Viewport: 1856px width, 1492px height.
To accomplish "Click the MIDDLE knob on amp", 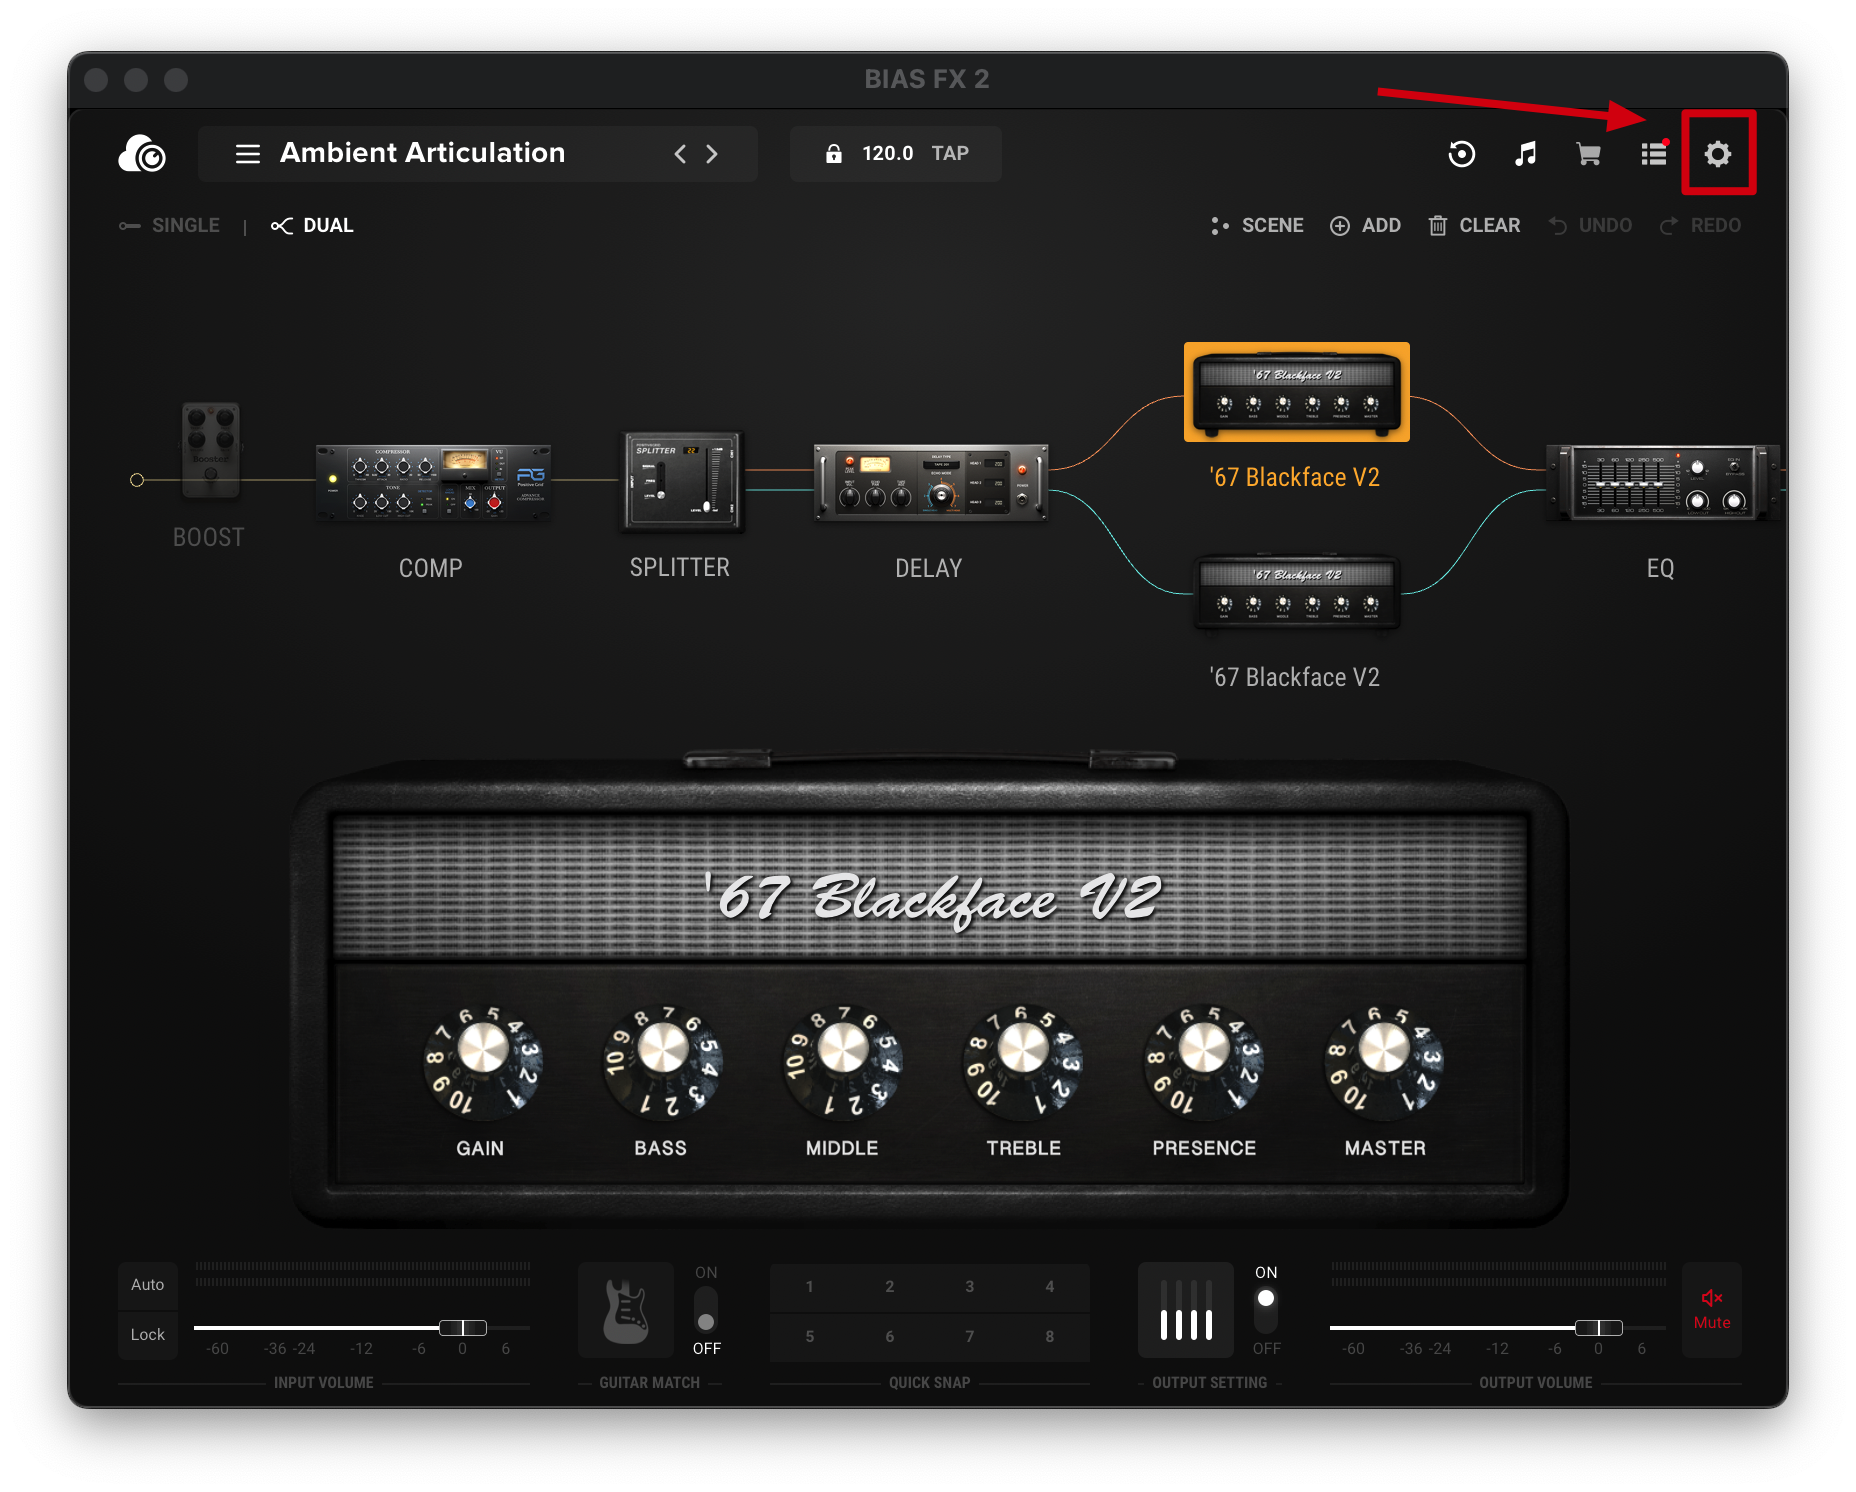I will [843, 1060].
